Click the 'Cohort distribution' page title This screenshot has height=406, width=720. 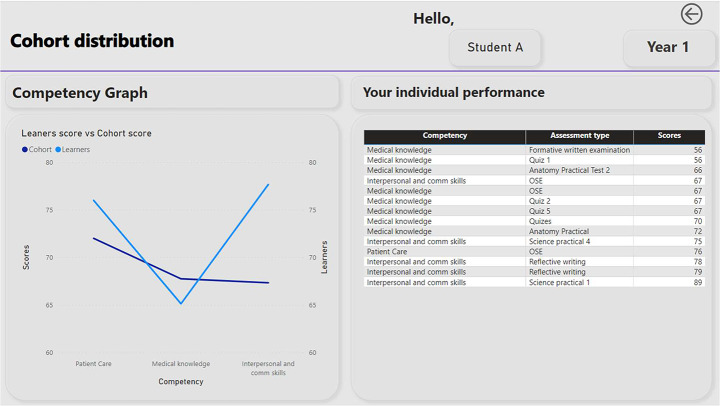point(92,41)
